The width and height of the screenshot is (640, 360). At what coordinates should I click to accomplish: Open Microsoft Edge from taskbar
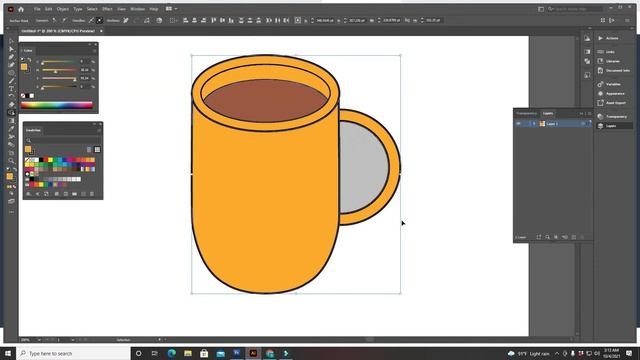tap(171, 353)
